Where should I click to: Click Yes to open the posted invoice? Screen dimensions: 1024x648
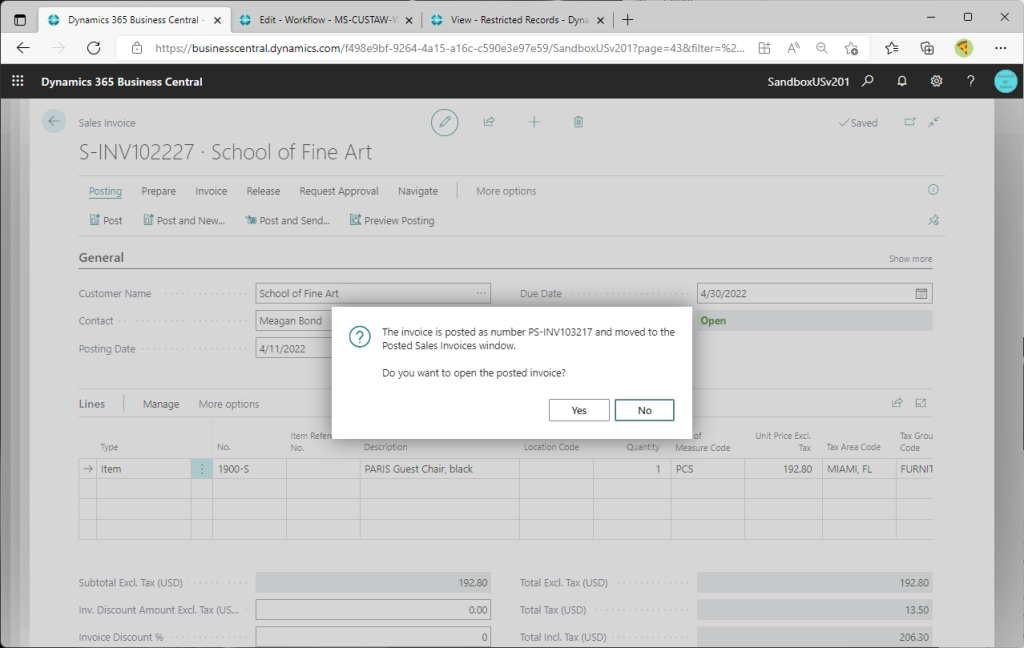point(579,410)
